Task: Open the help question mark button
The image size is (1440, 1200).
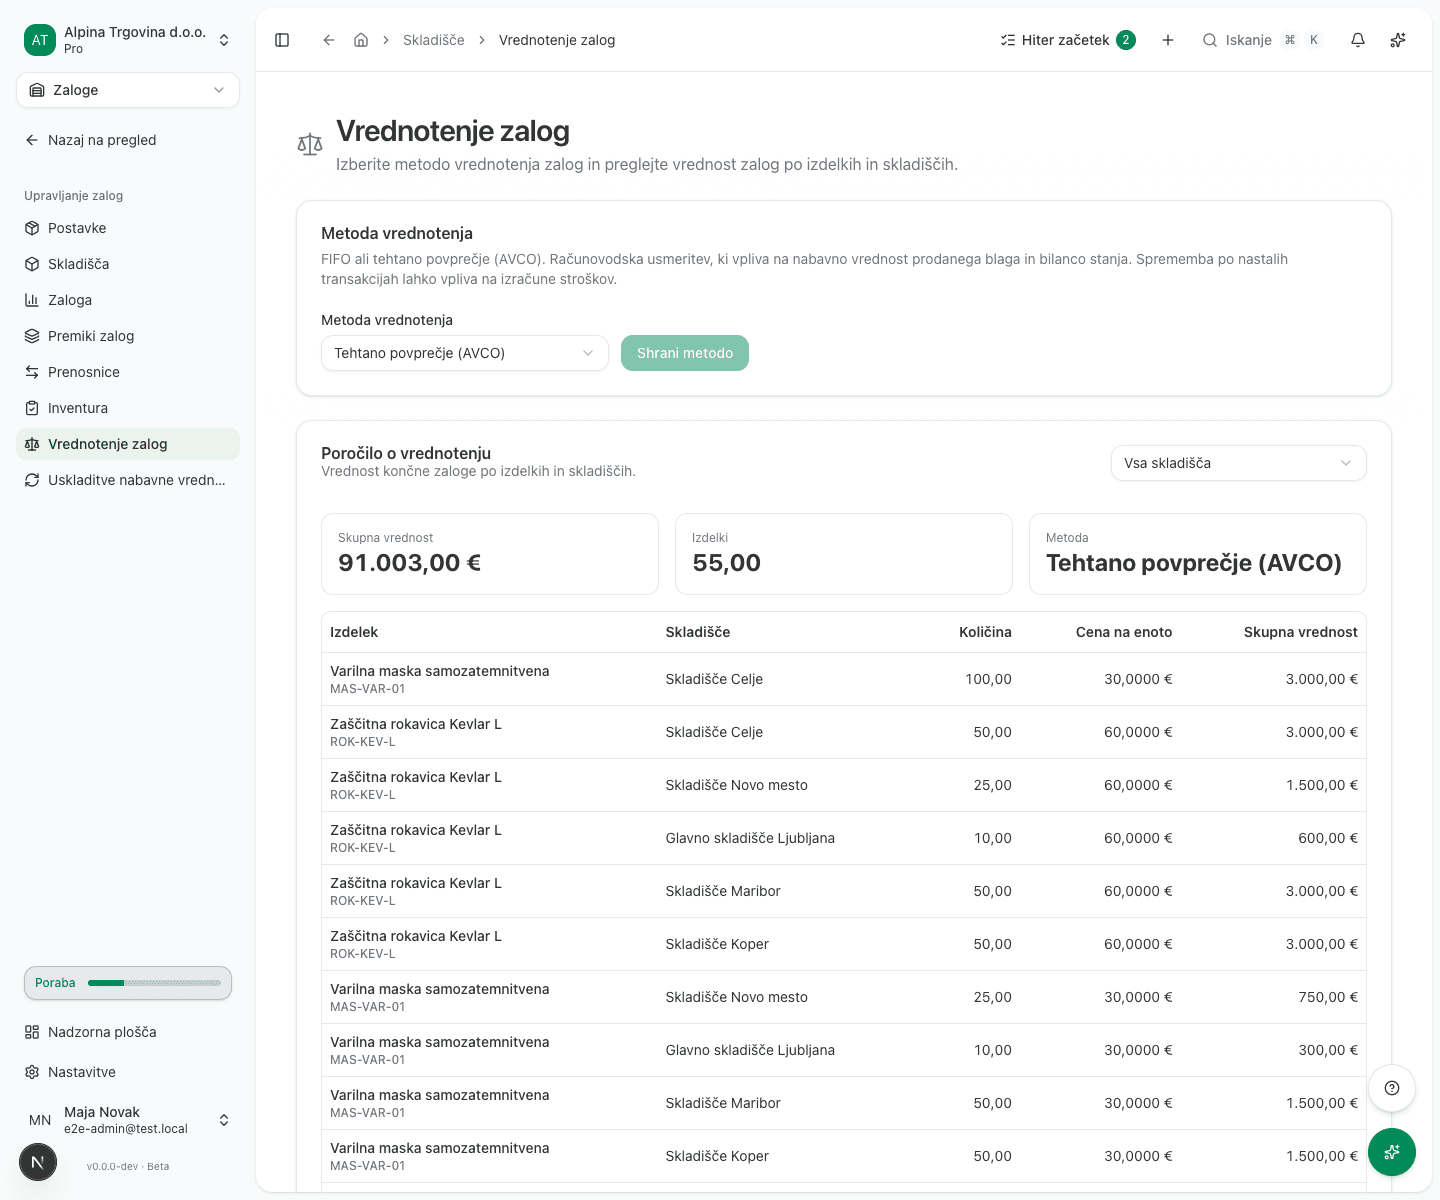Action: pos(1392,1088)
